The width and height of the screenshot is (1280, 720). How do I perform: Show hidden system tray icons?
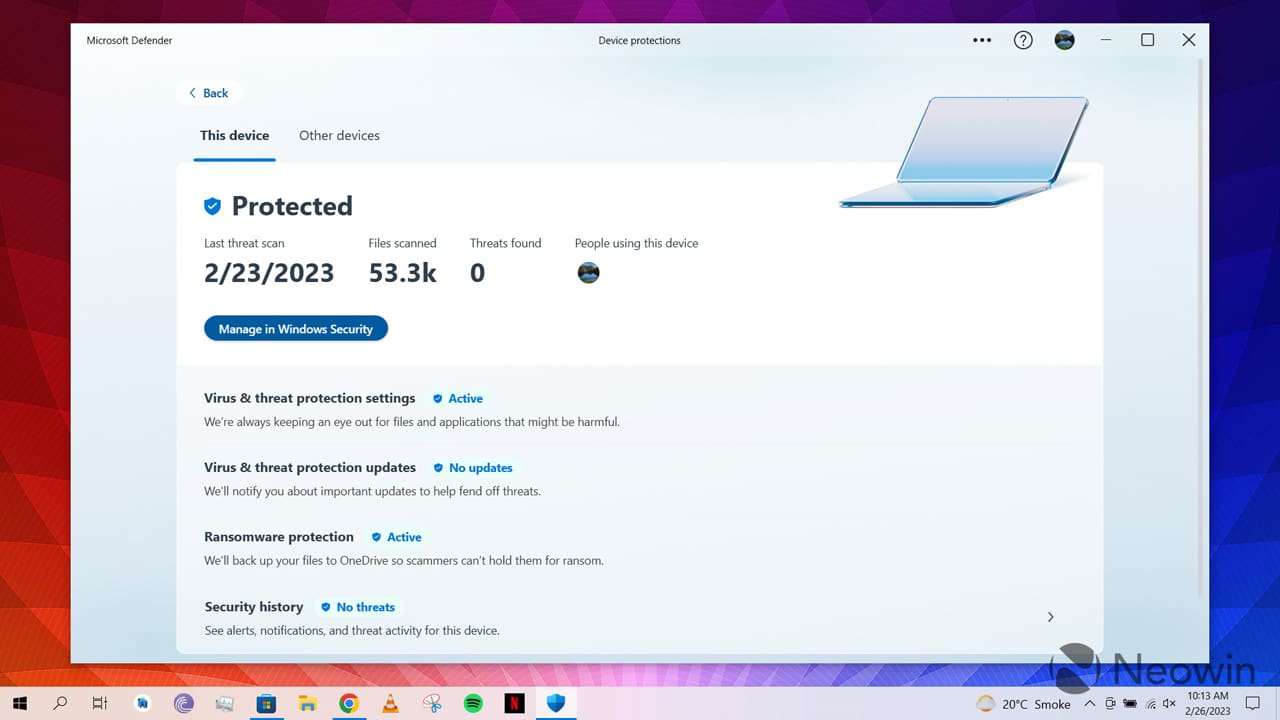1090,704
